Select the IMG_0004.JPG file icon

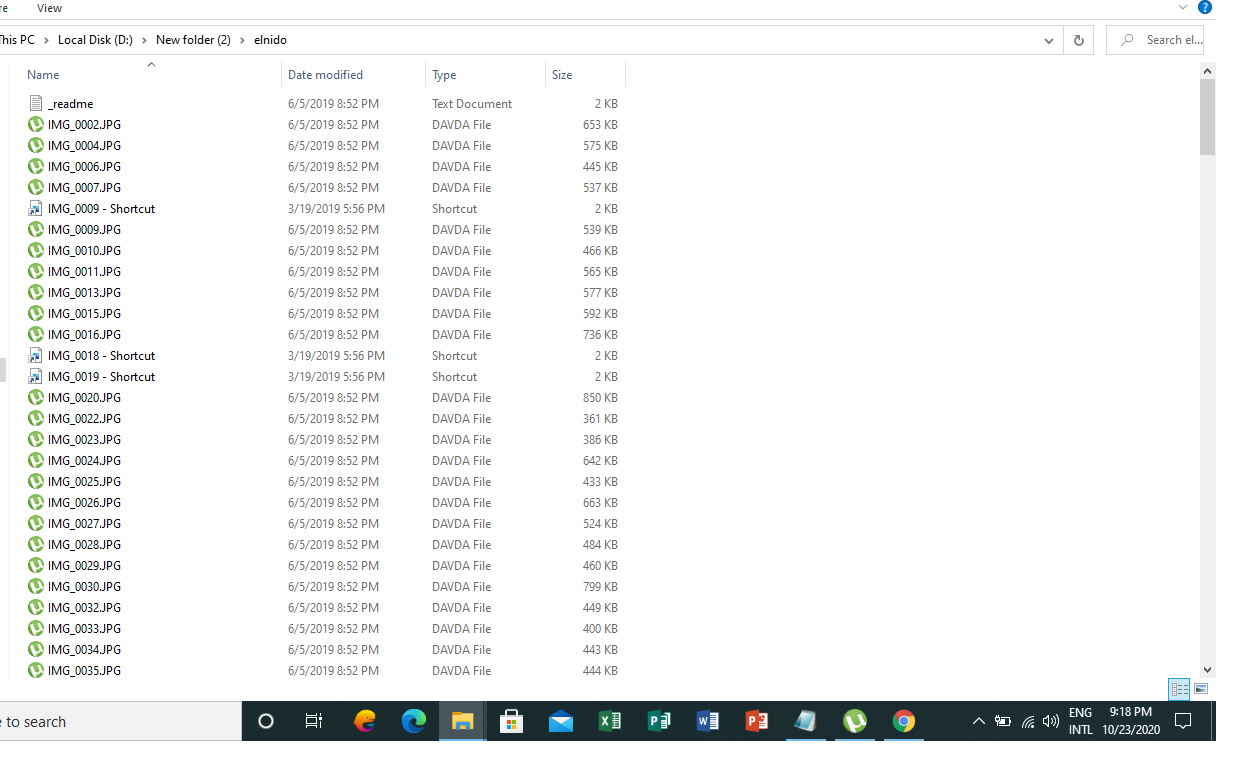click(36, 145)
